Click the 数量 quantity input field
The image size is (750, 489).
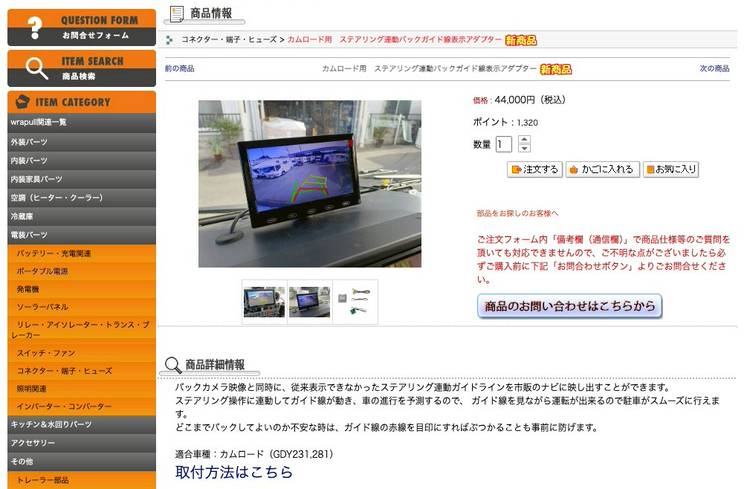[504, 144]
